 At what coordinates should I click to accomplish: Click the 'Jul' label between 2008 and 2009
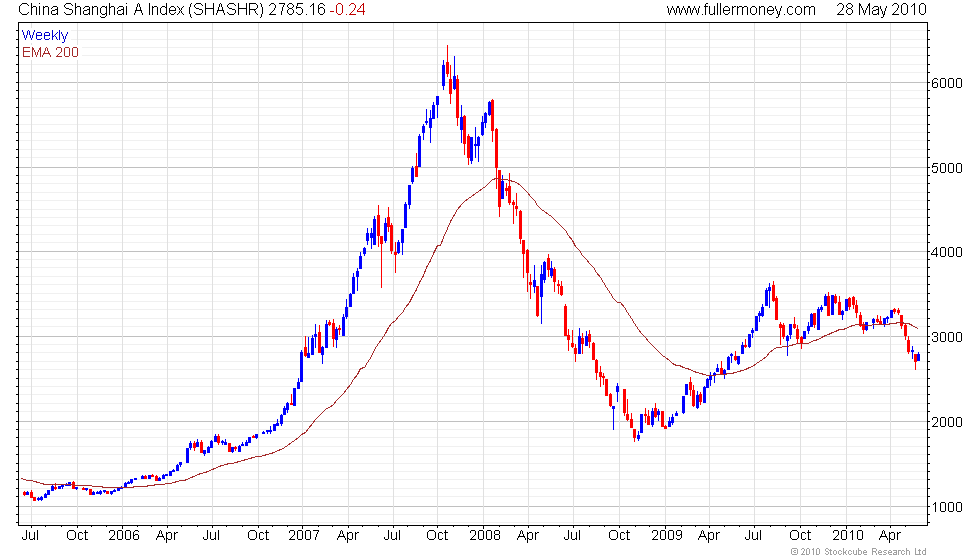(572, 536)
